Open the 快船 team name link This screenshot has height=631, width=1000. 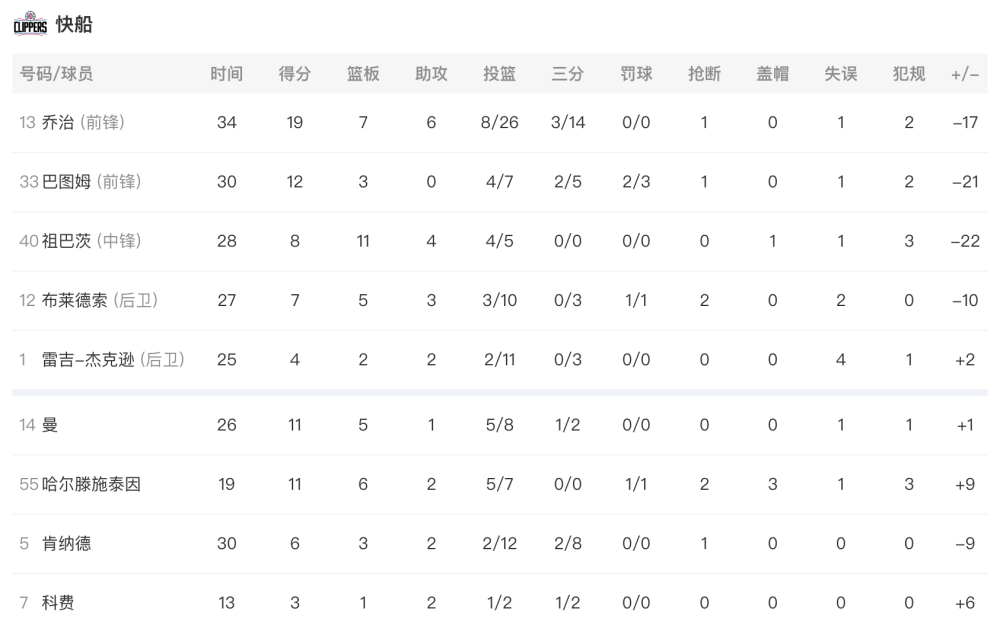74,24
